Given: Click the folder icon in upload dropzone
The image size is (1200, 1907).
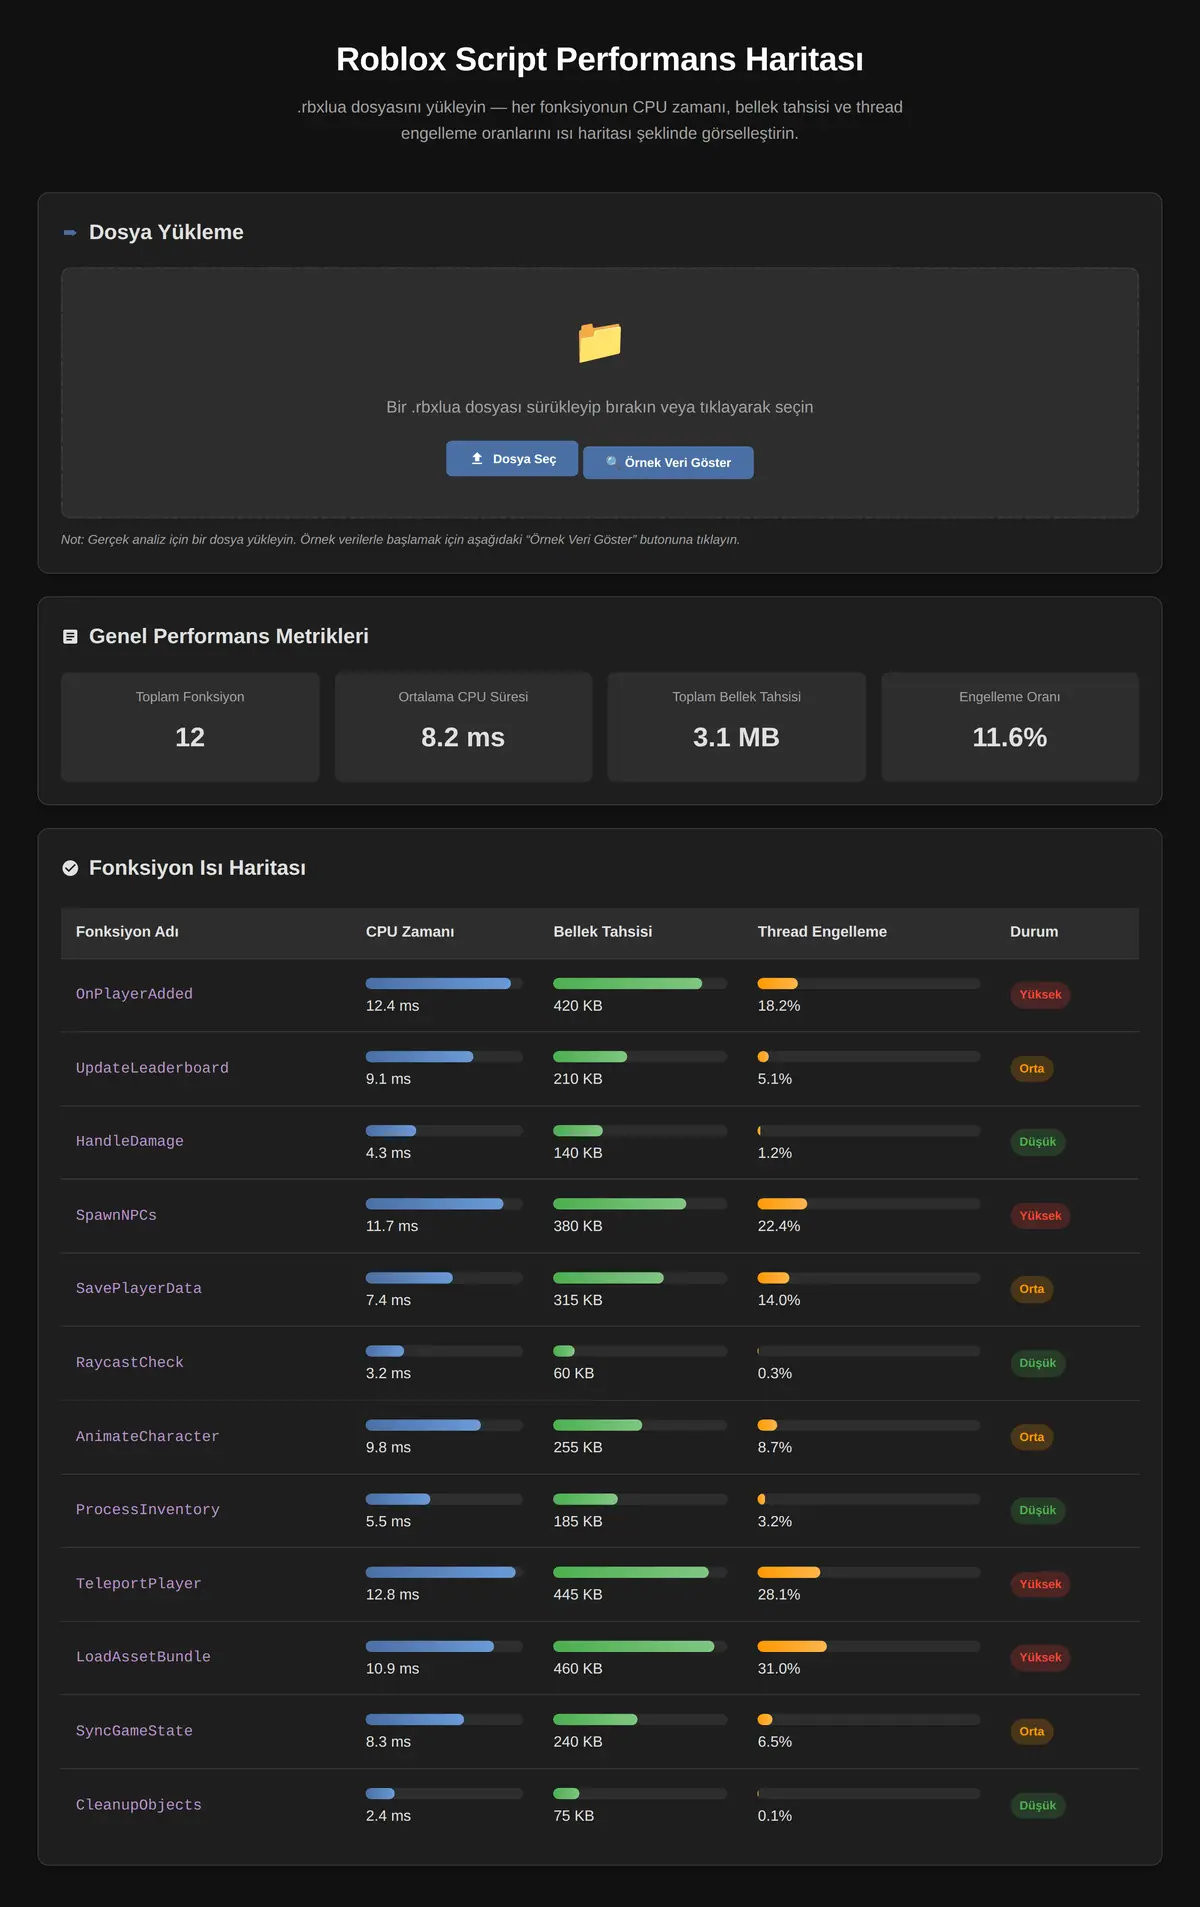Looking at the screenshot, I should [600, 342].
